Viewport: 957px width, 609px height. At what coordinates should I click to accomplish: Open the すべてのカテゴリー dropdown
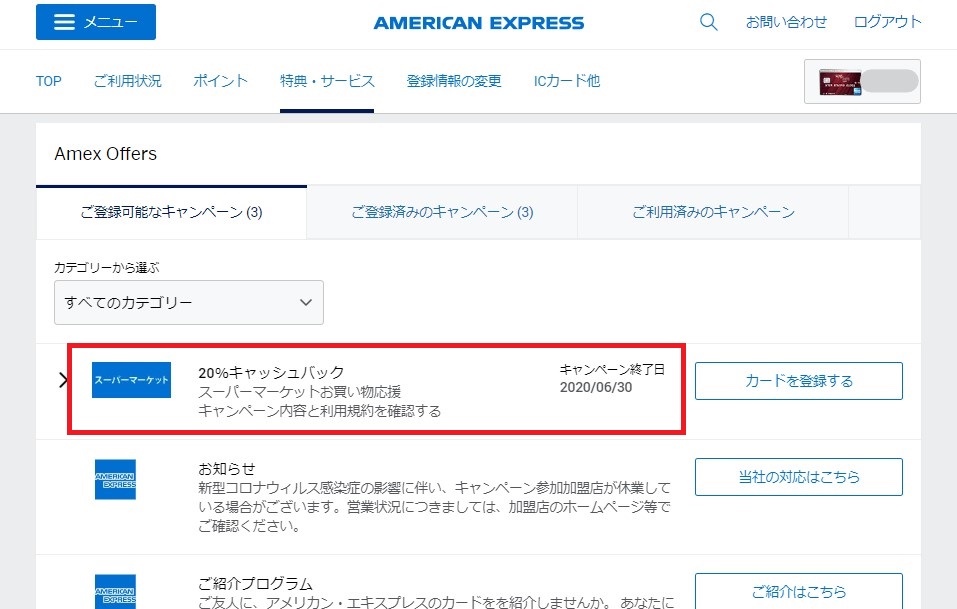pos(189,303)
